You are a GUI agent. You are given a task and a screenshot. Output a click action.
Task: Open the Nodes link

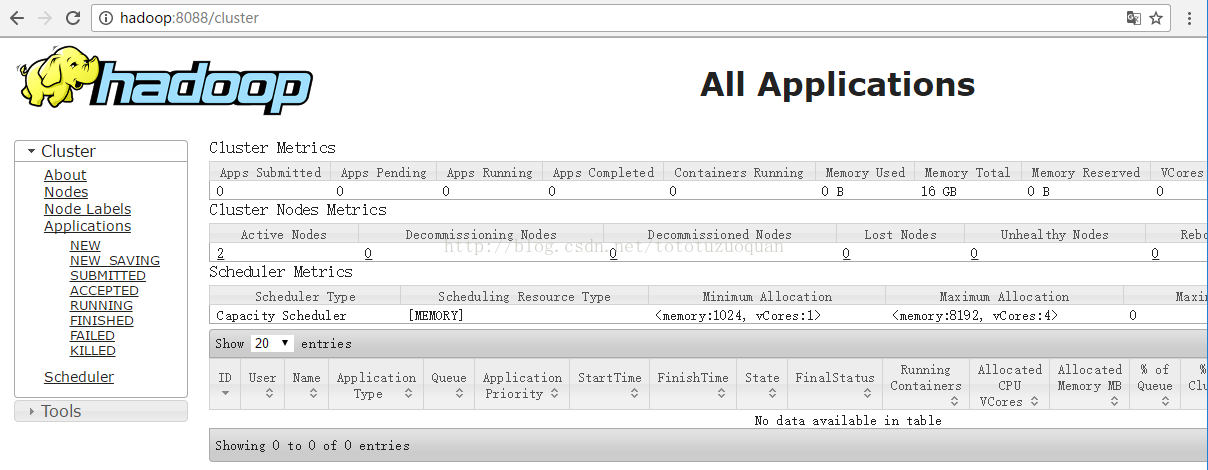(66, 192)
